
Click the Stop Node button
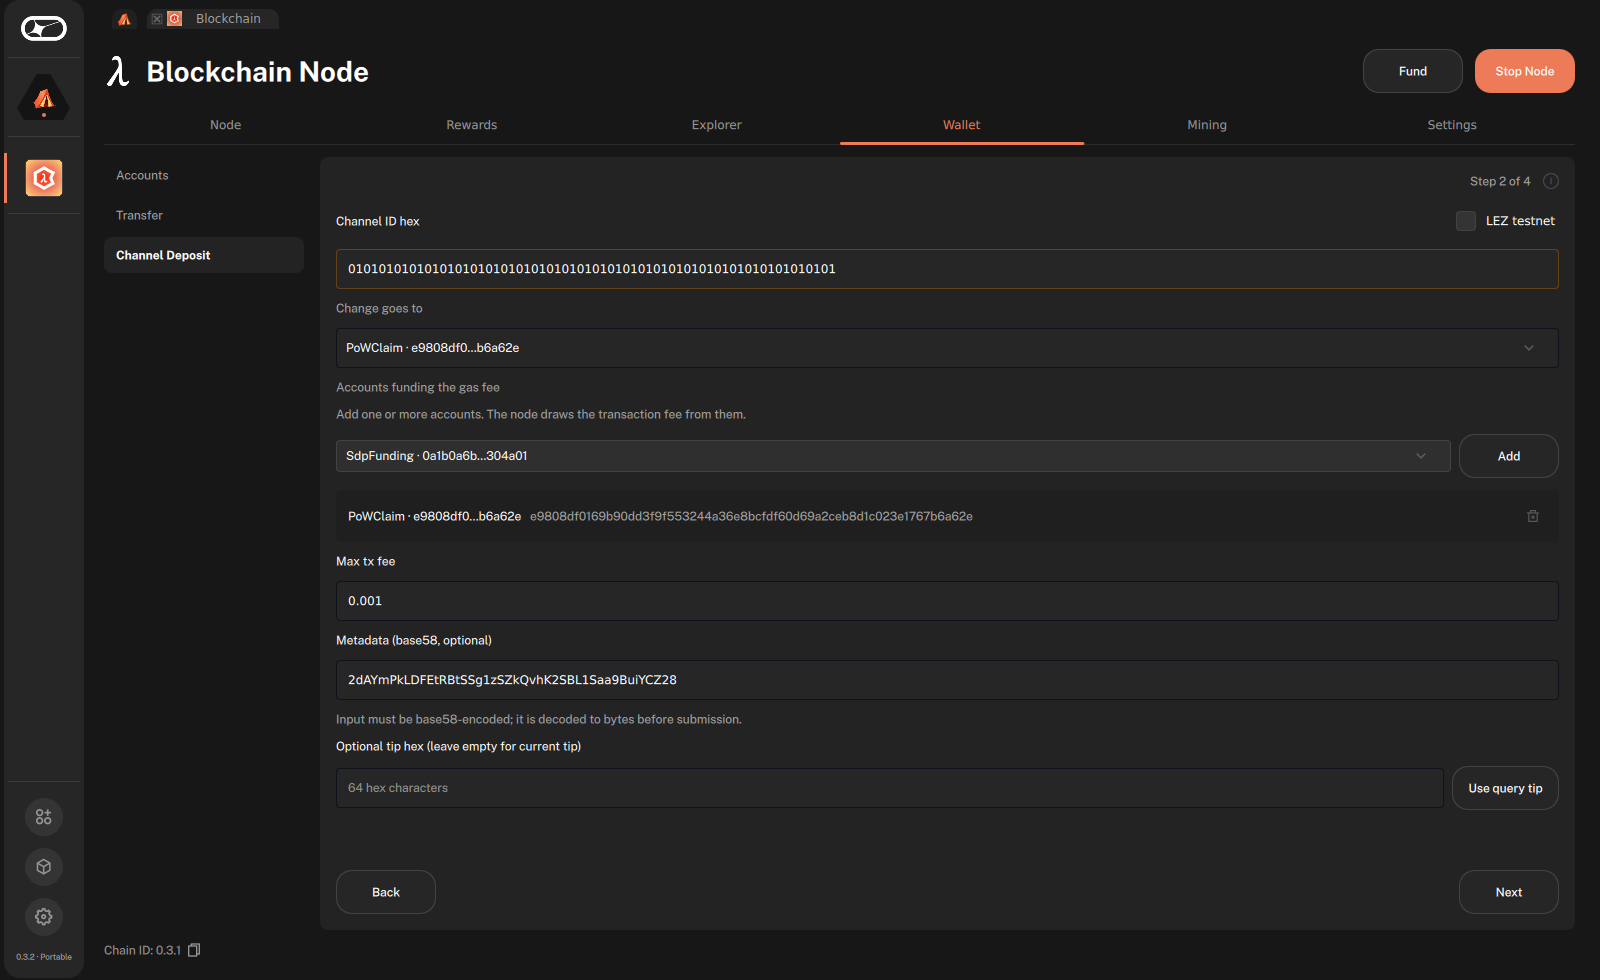(1525, 71)
